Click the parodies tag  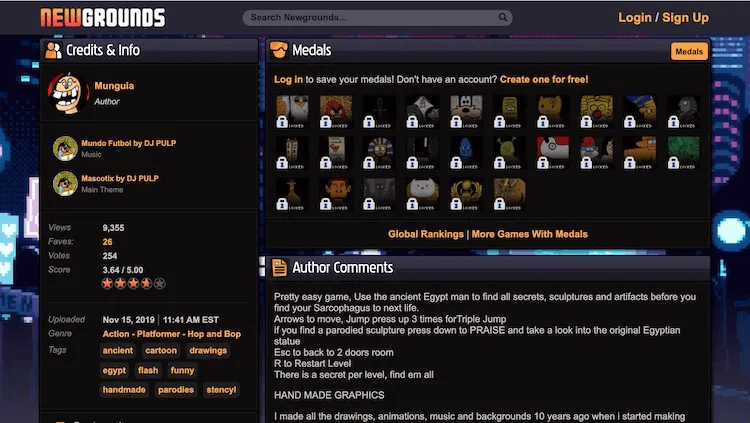(x=176, y=390)
